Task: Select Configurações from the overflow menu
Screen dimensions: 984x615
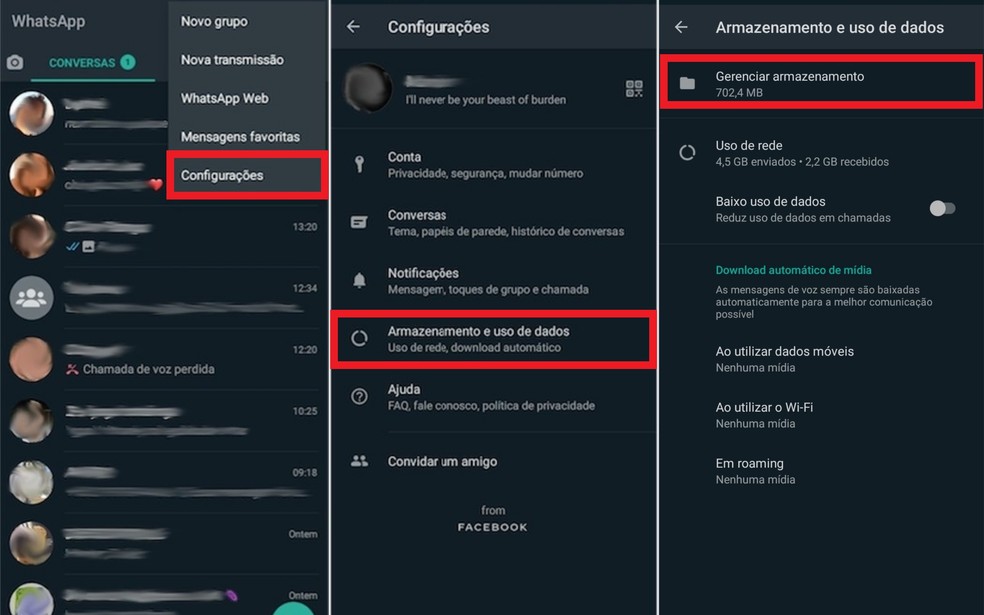Action: 222,176
